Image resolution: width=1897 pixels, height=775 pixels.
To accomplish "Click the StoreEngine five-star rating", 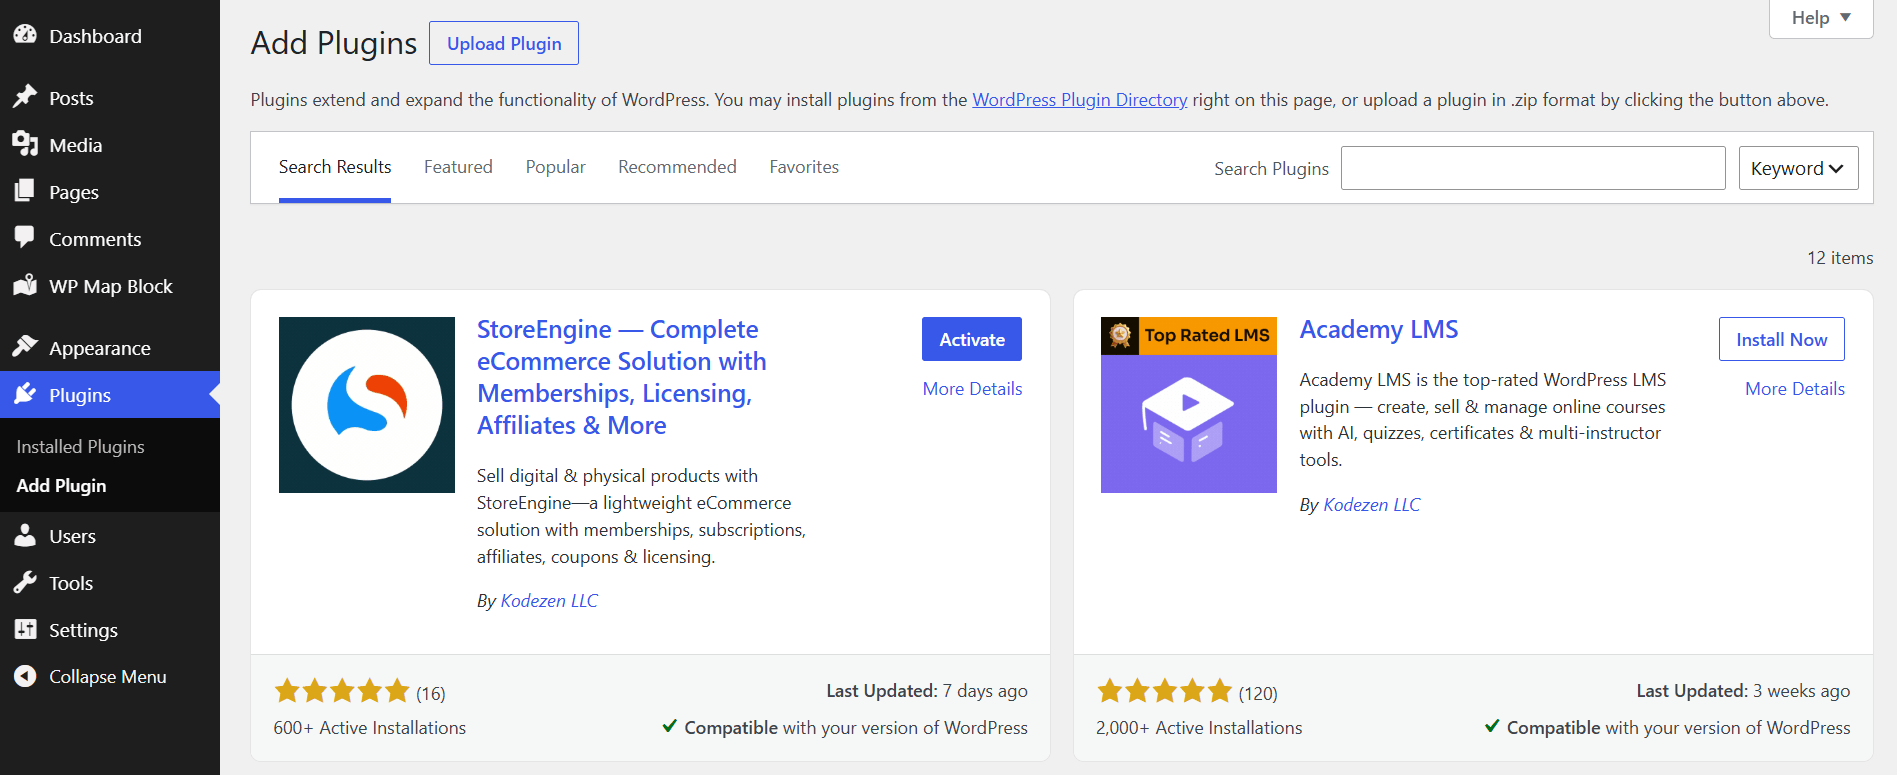I will (342, 691).
